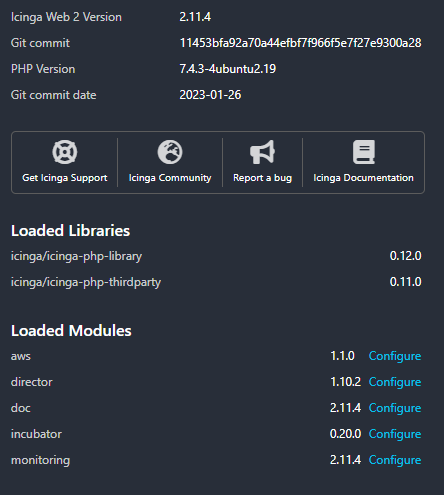Click the Icinga Web 2 version number

pos(195,17)
